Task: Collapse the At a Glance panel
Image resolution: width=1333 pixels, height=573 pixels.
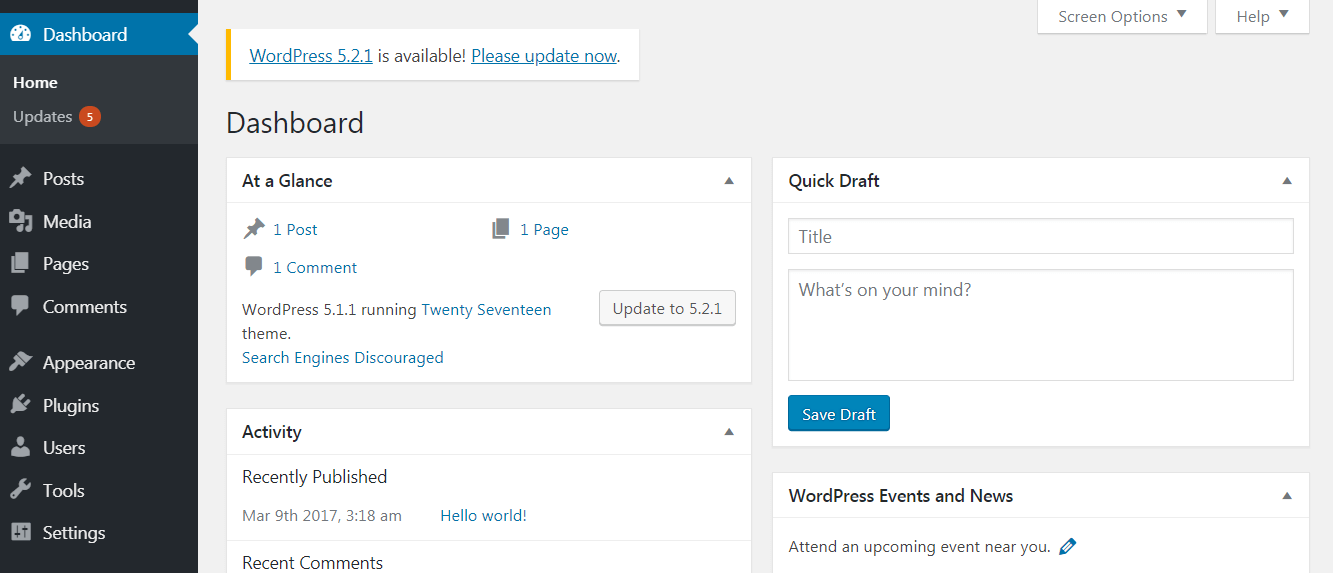Action: click(729, 181)
